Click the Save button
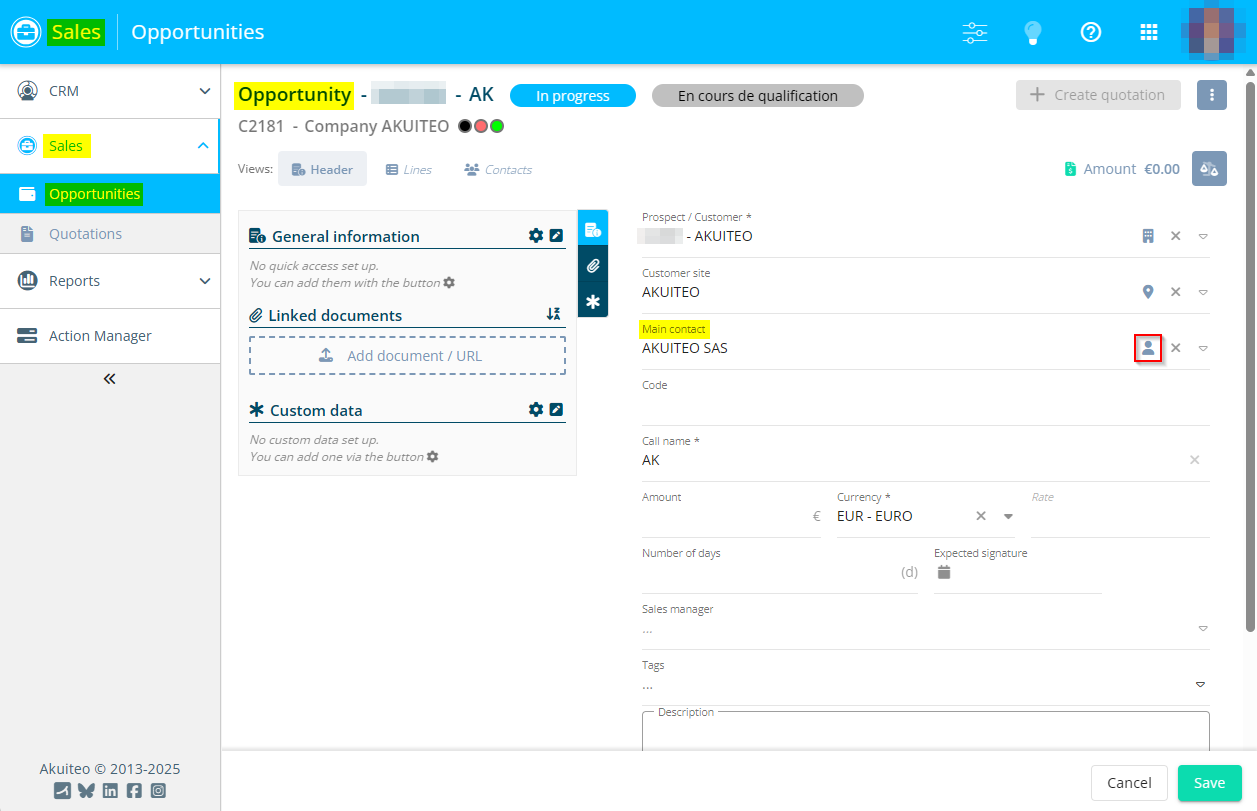Screen dimensions: 1257x811 [x=1209, y=783]
